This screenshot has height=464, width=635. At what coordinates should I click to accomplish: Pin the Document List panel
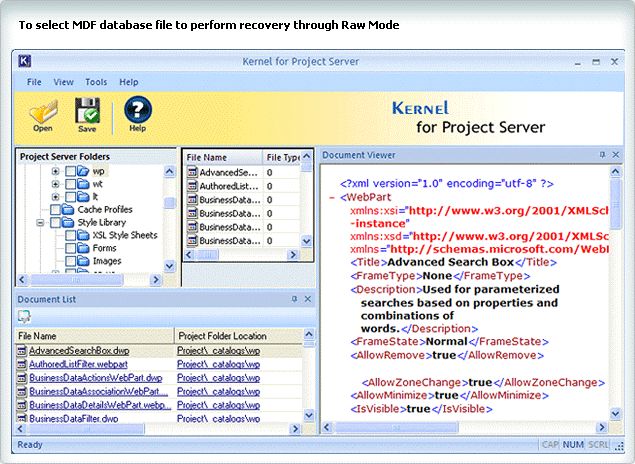pyautogui.click(x=294, y=299)
